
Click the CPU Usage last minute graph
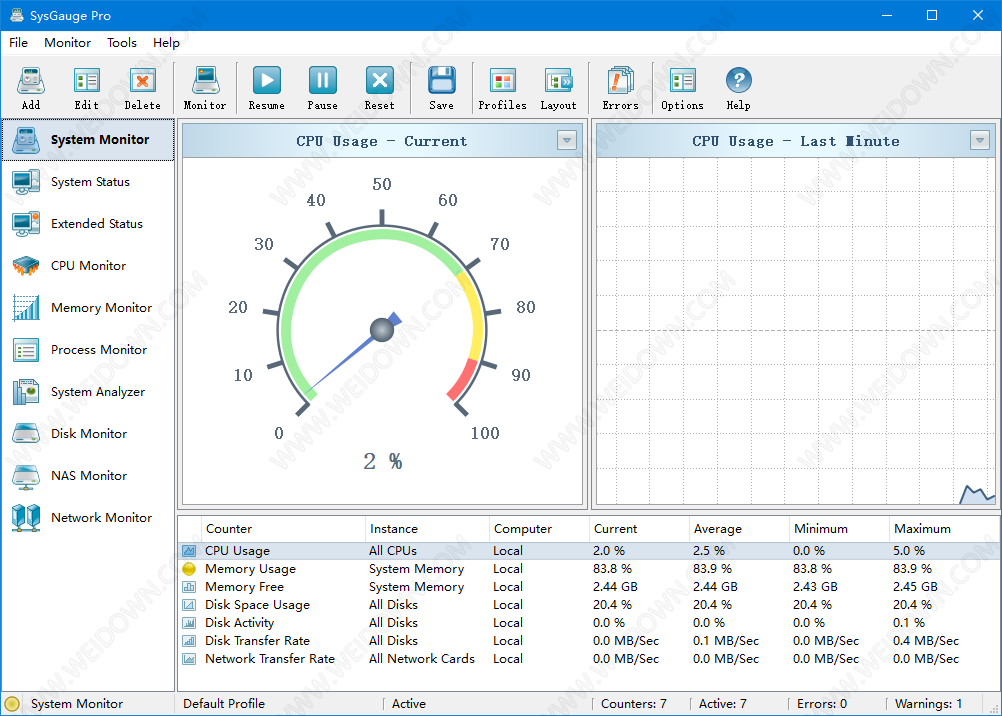pyautogui.click(x=796, y=331)
